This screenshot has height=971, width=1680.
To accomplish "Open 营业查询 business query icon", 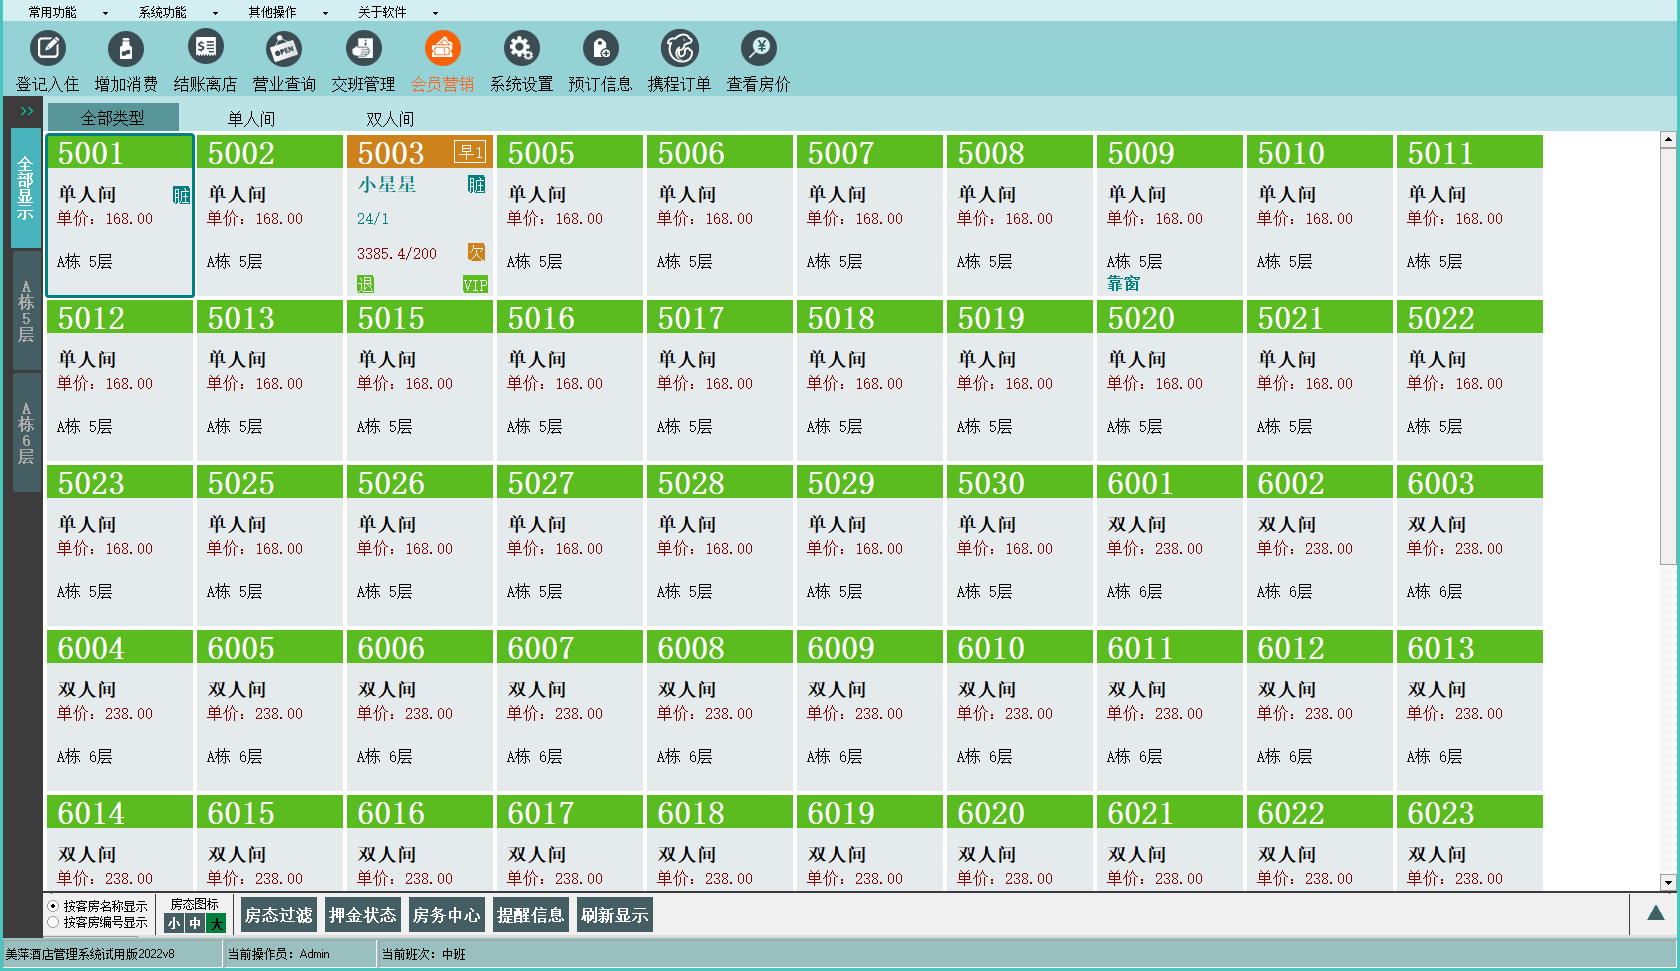I will coord(284,49).
